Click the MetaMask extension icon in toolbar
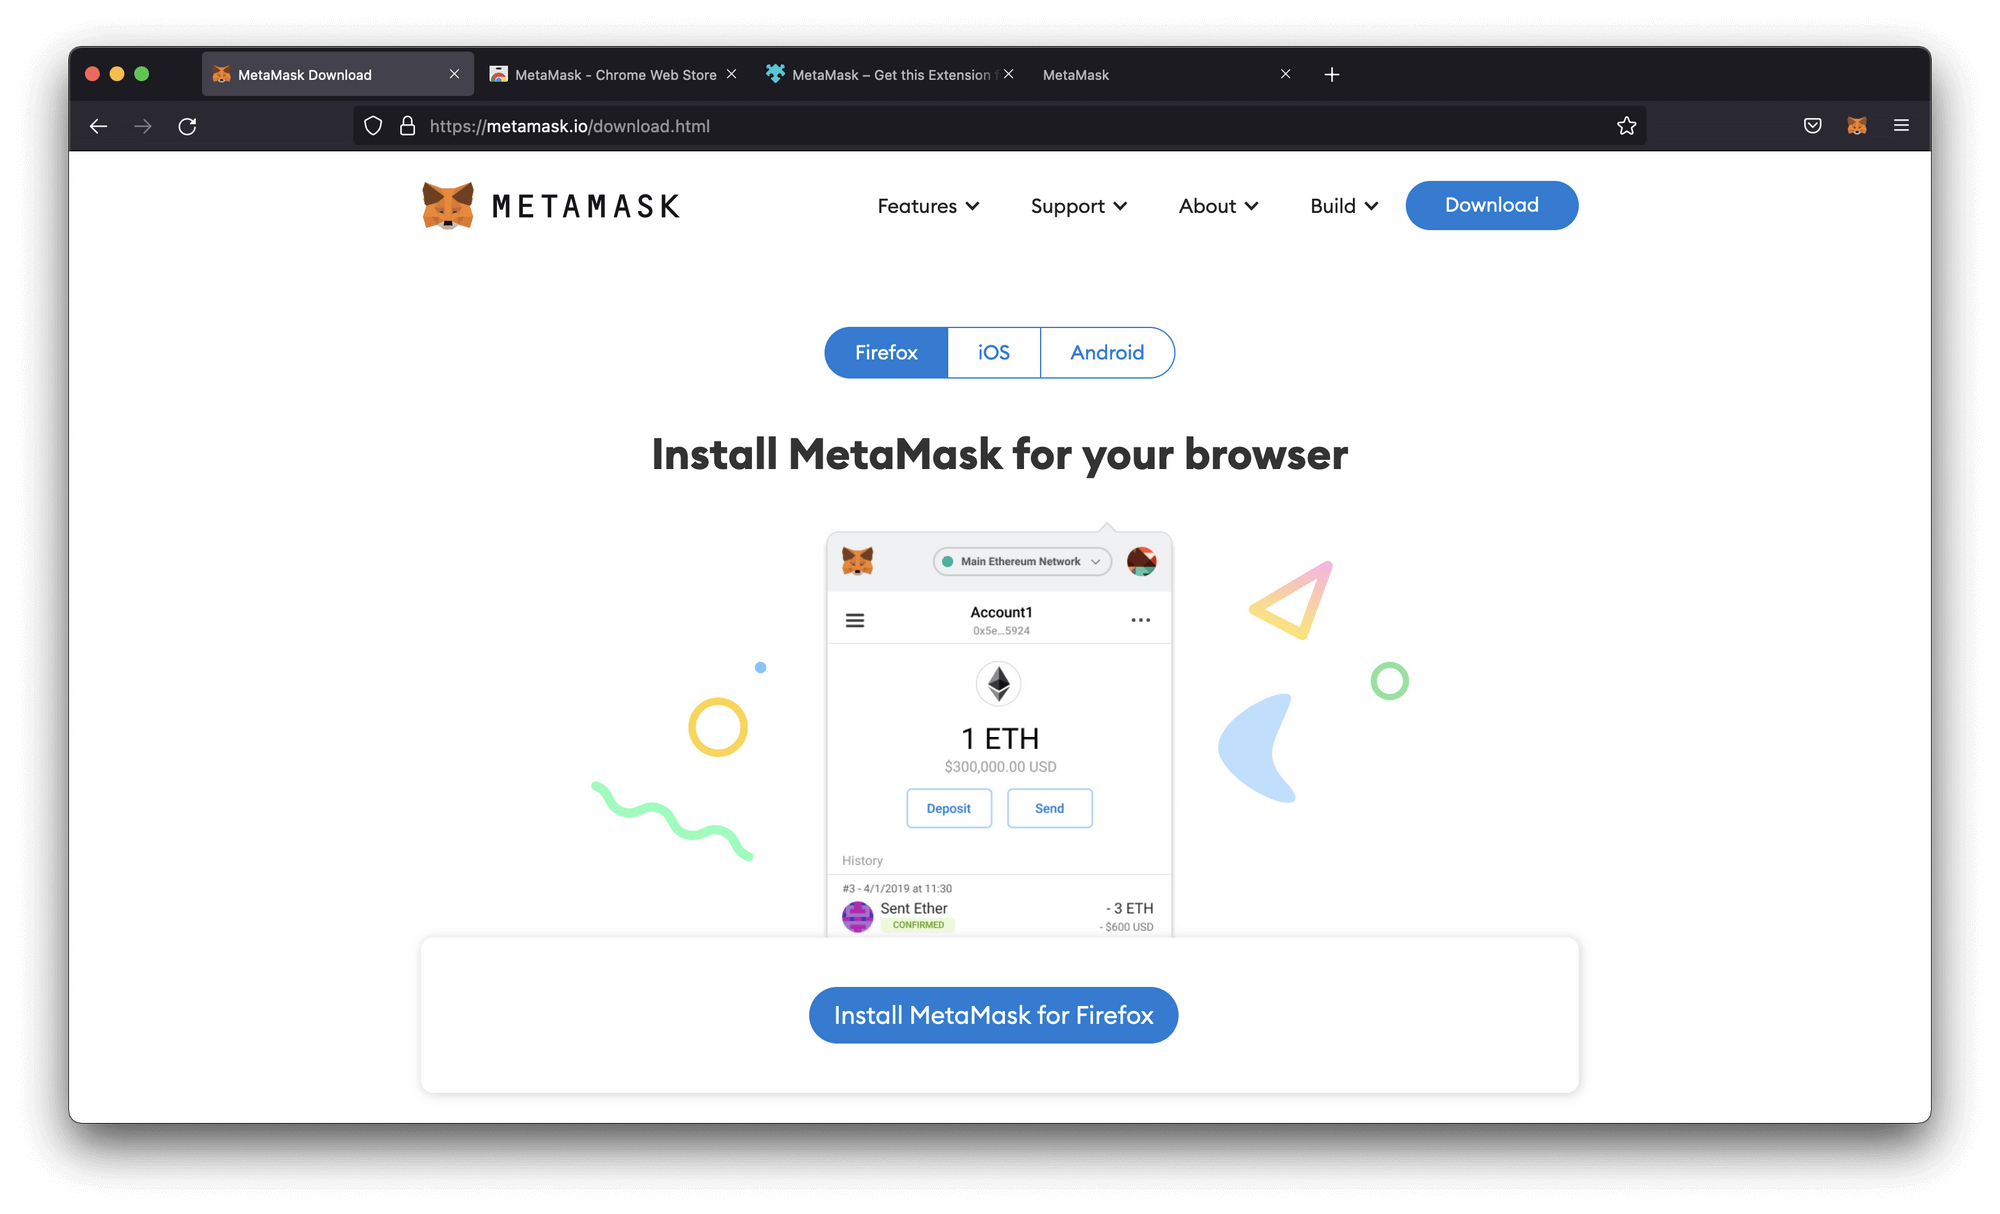This screenshot has height=1214, width=2000. coord(1854,126)
